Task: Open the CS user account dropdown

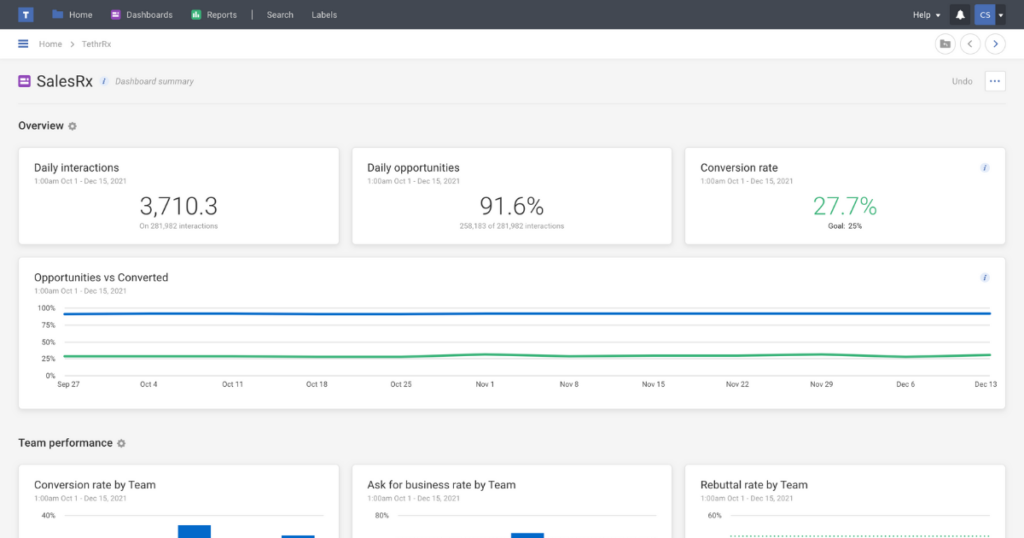Action: click(991, 15)
